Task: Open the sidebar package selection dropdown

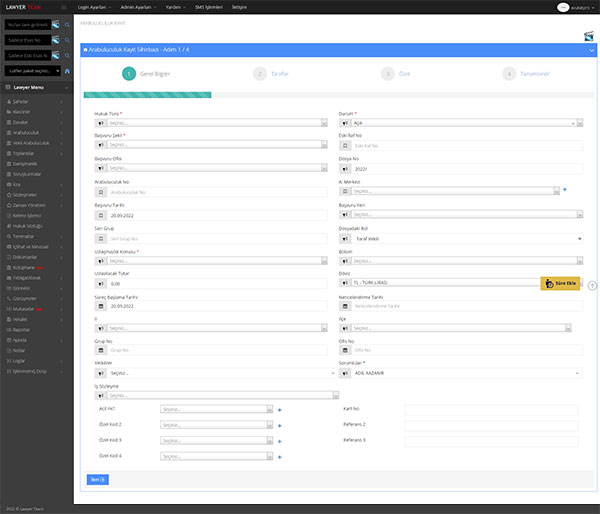Action: point(33,71)
